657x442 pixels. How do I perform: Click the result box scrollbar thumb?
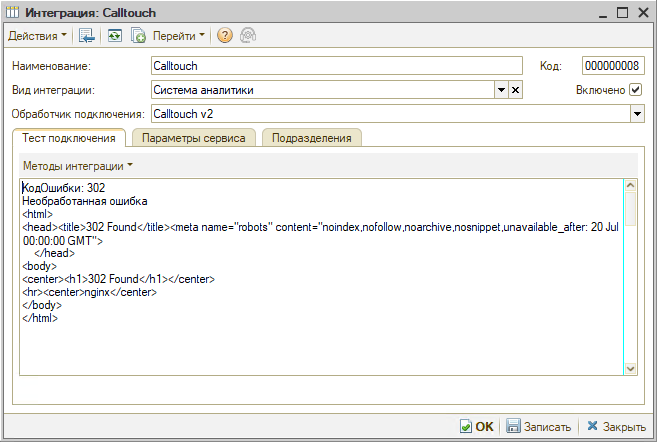(631, 209)
